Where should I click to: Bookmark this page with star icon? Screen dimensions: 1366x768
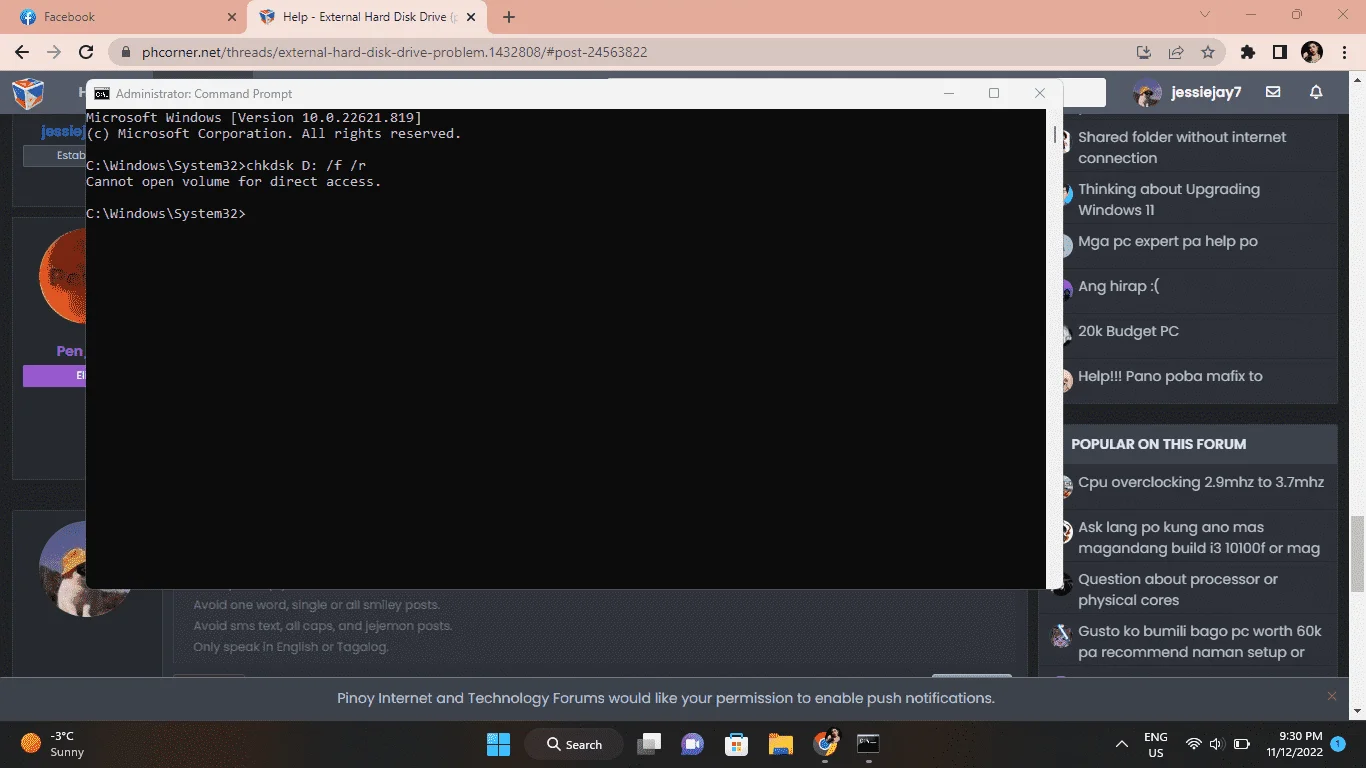pos(1208,52)
